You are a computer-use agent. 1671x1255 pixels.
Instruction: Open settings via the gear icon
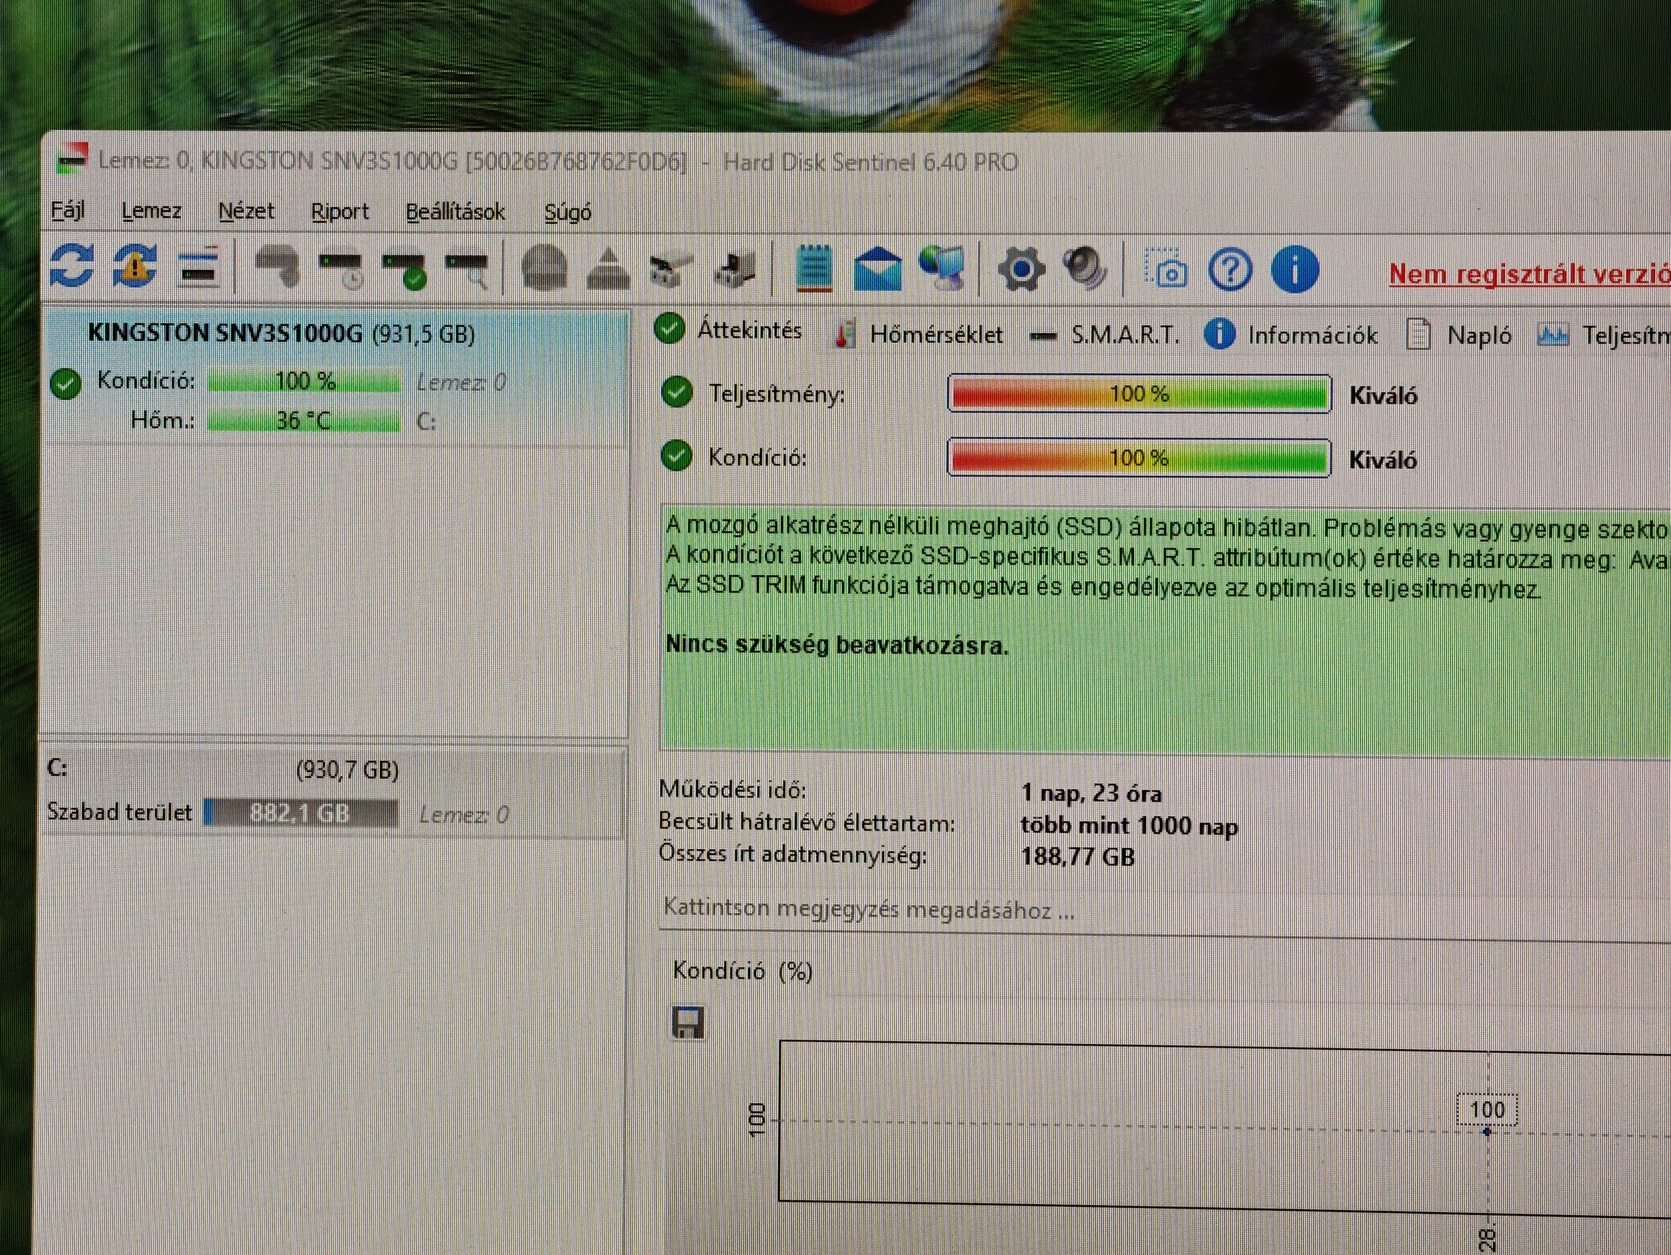(1021, 269)
